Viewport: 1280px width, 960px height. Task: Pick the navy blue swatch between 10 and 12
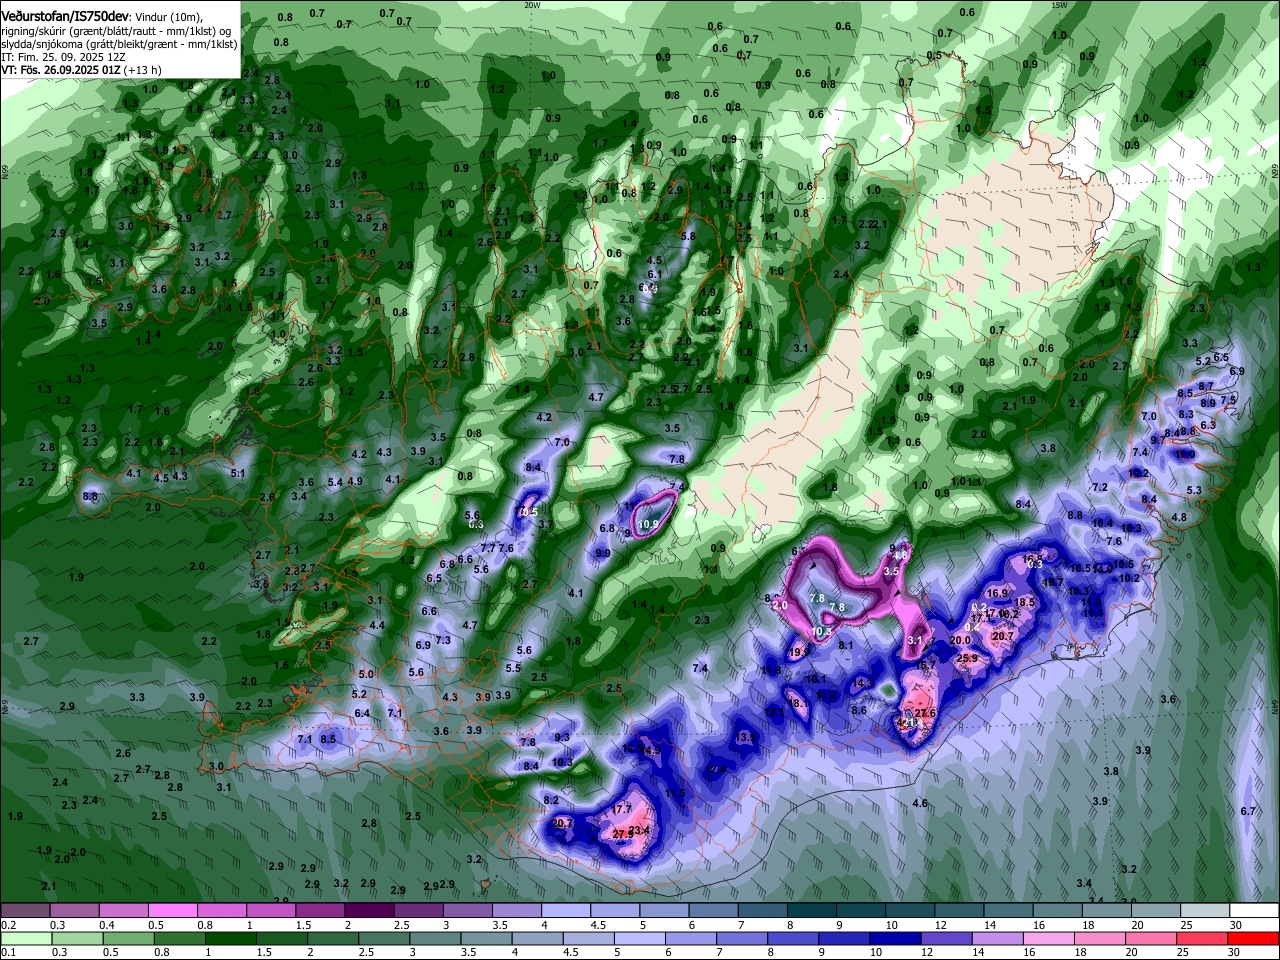896,939
